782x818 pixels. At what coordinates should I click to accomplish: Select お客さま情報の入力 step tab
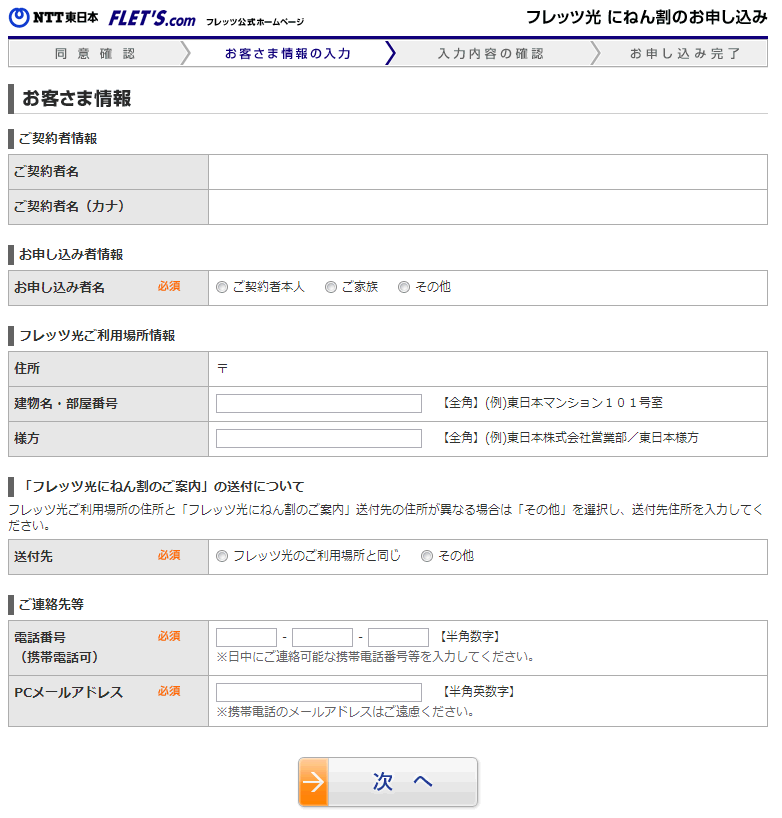(x=287, y=53)
